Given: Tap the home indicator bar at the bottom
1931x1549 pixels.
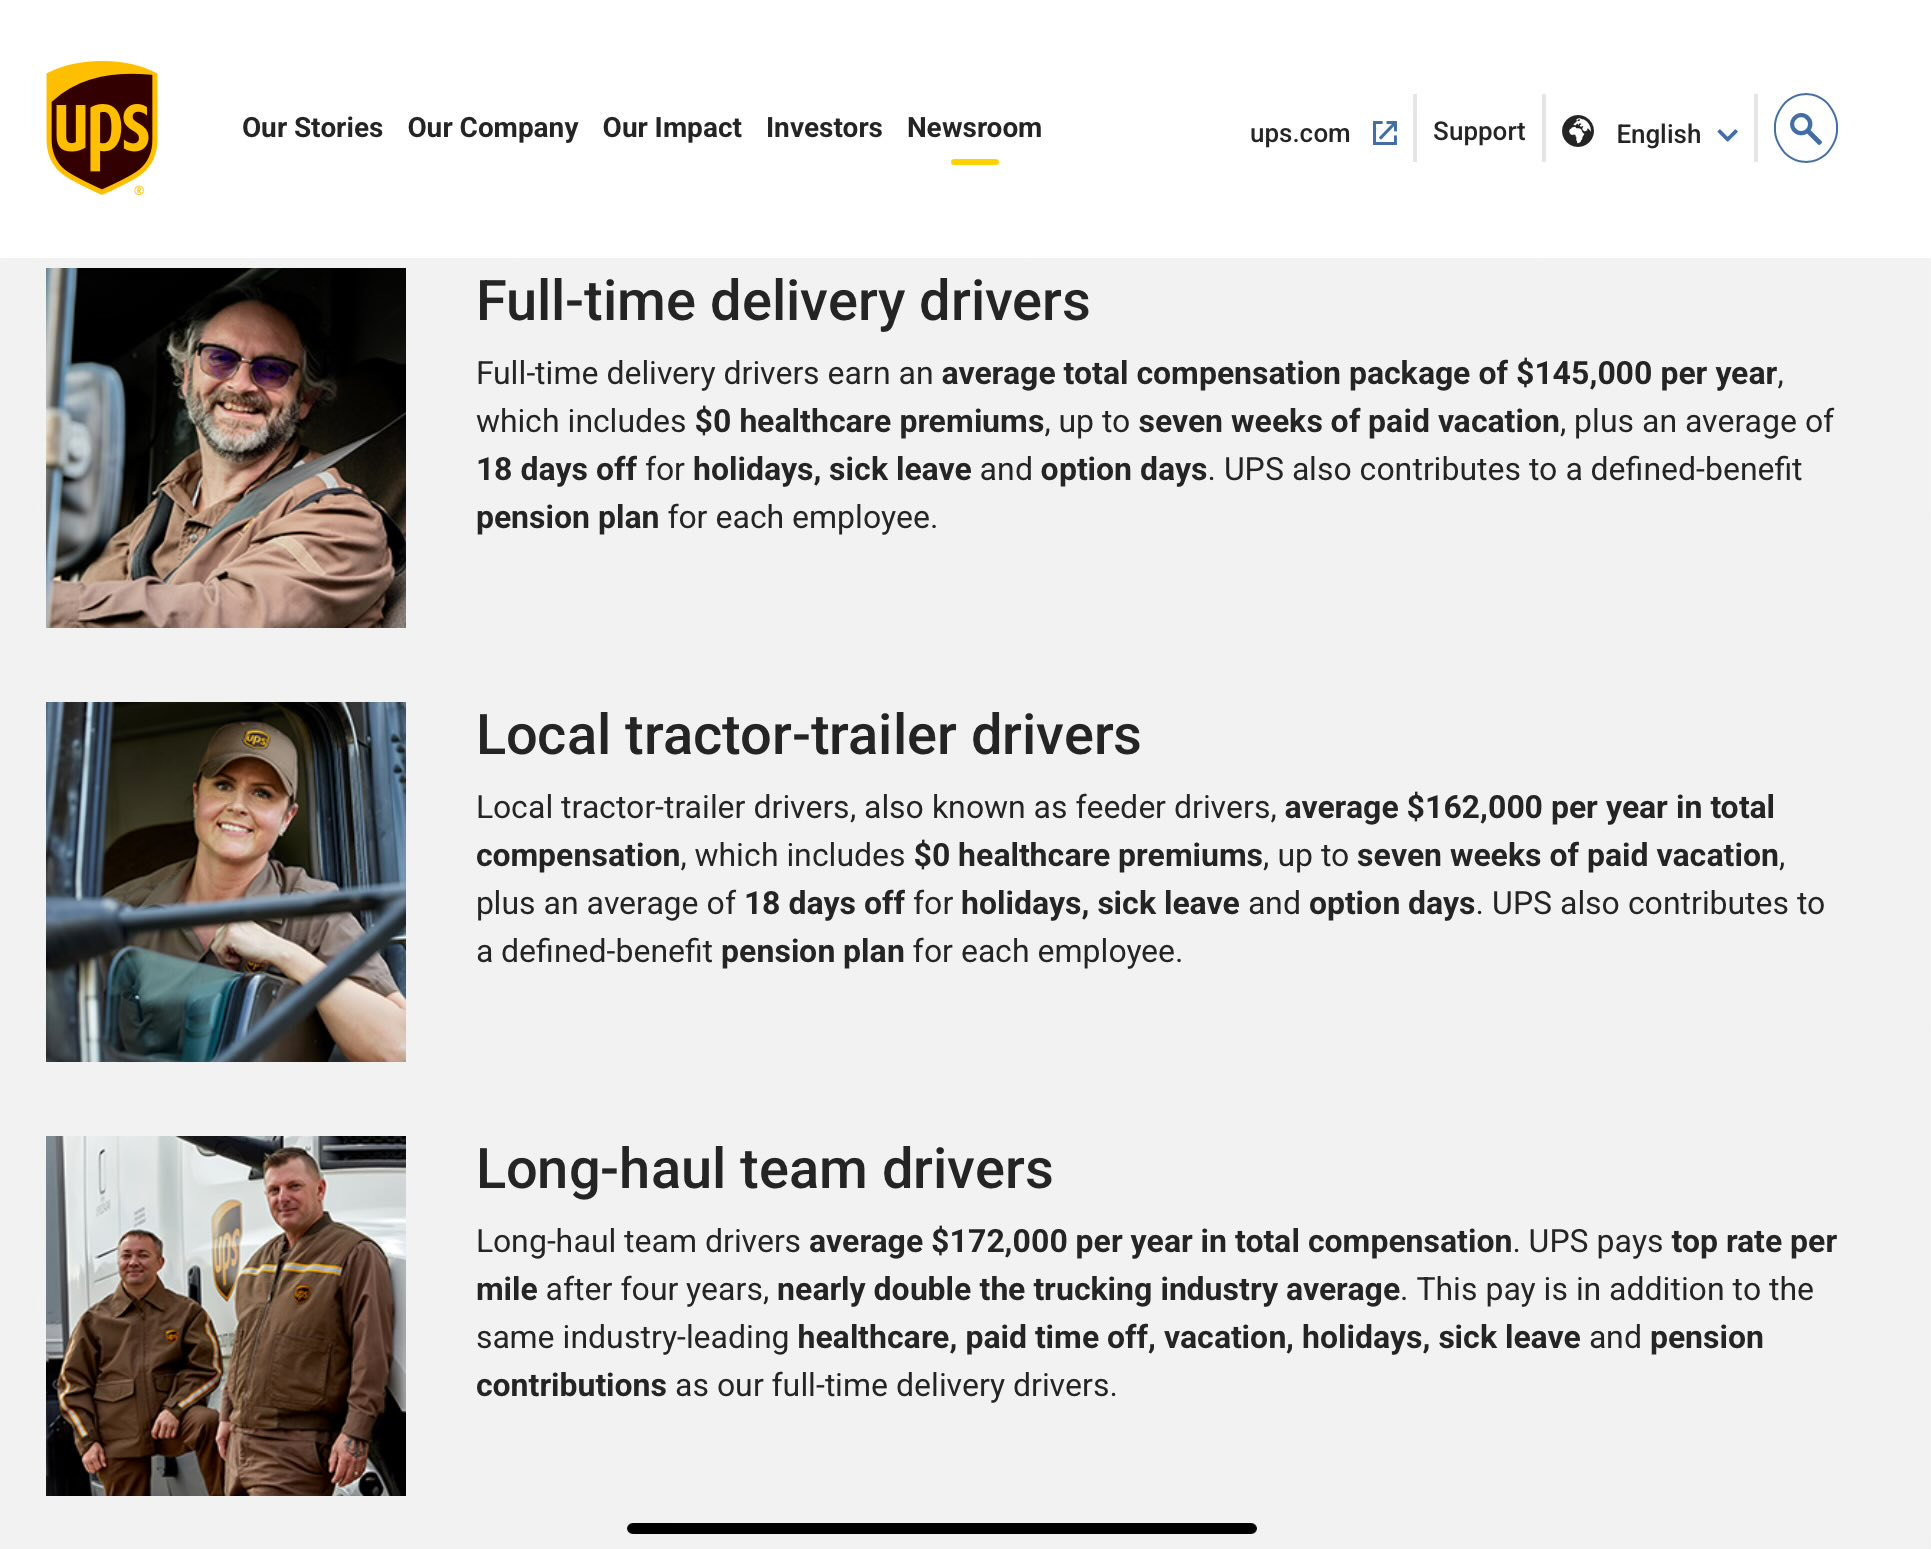Looking at the screenshot, I should (x=941, y=1528).
